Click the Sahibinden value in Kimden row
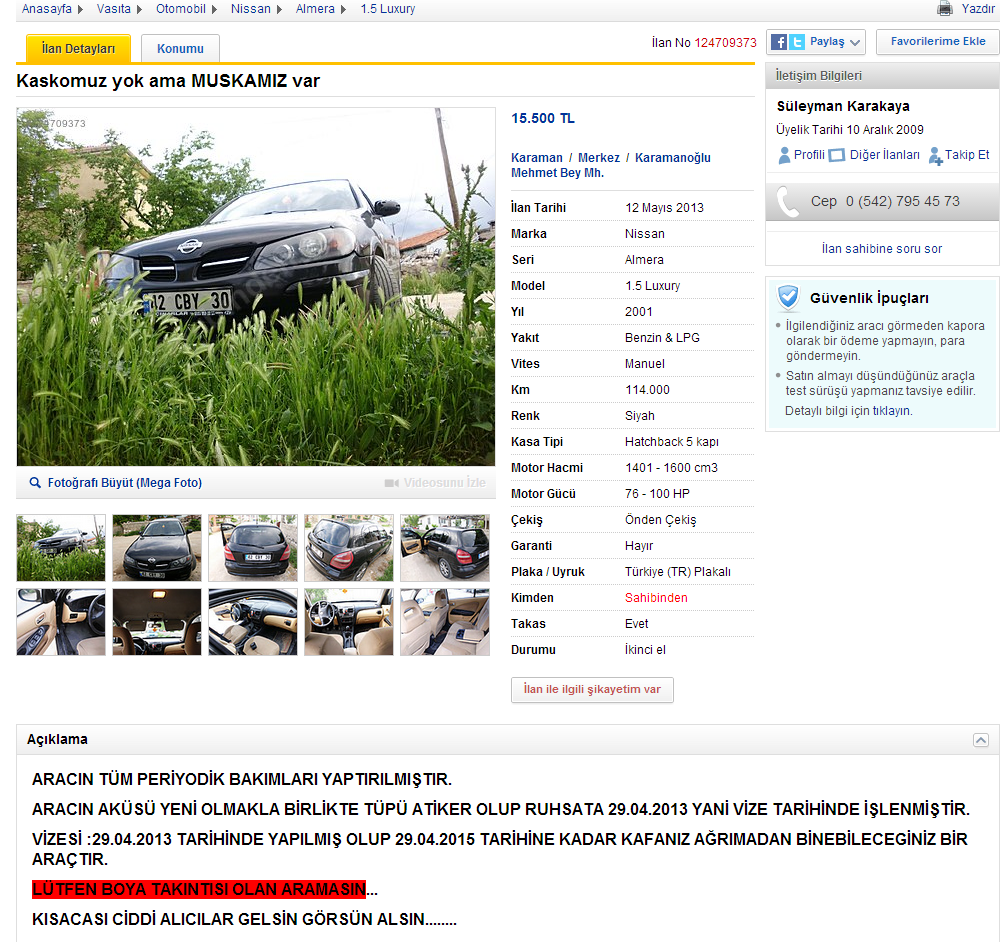This screenshot has width=1005, height=942. click(656, 598)
